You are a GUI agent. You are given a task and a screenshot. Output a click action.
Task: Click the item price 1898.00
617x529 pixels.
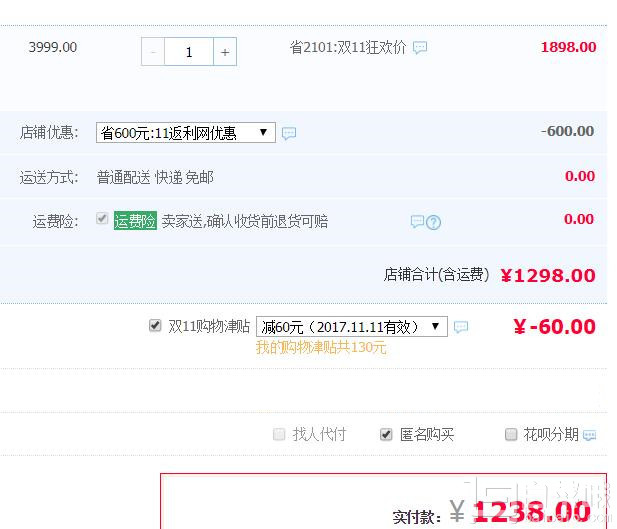[568, 47]
